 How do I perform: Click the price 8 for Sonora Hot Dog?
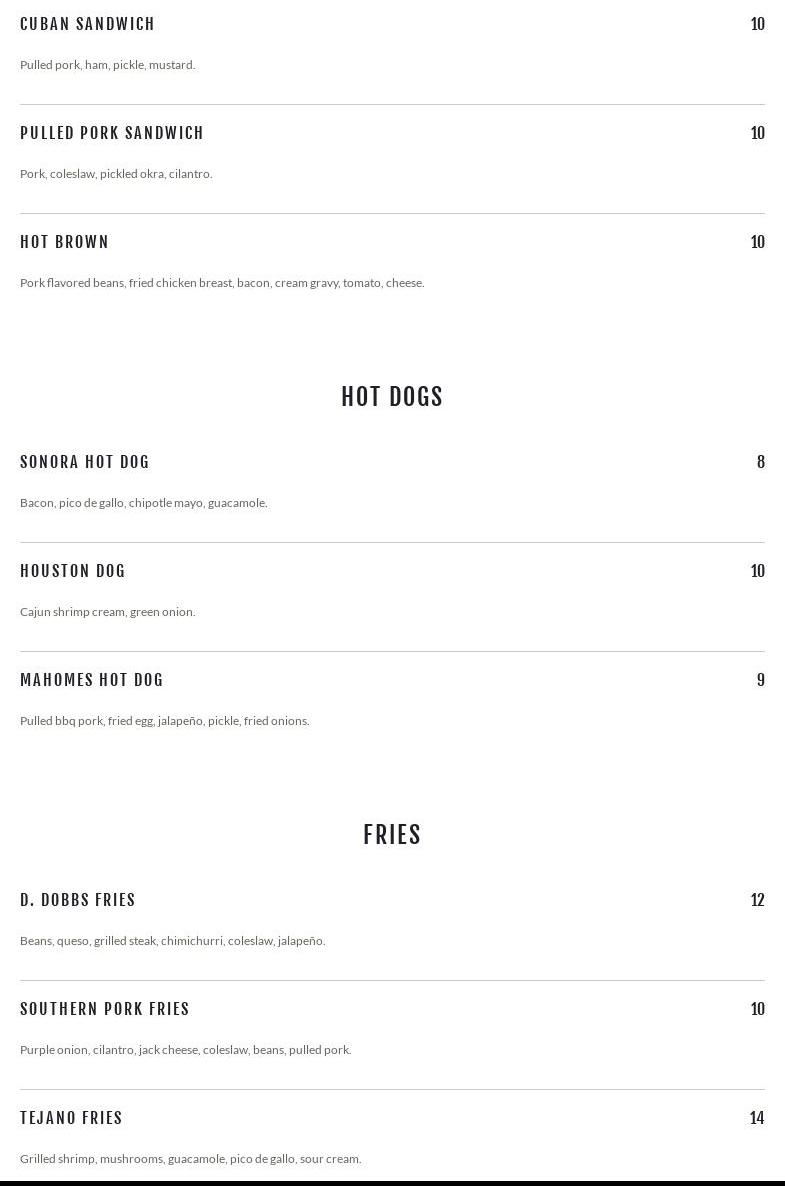tap(761, 462)
